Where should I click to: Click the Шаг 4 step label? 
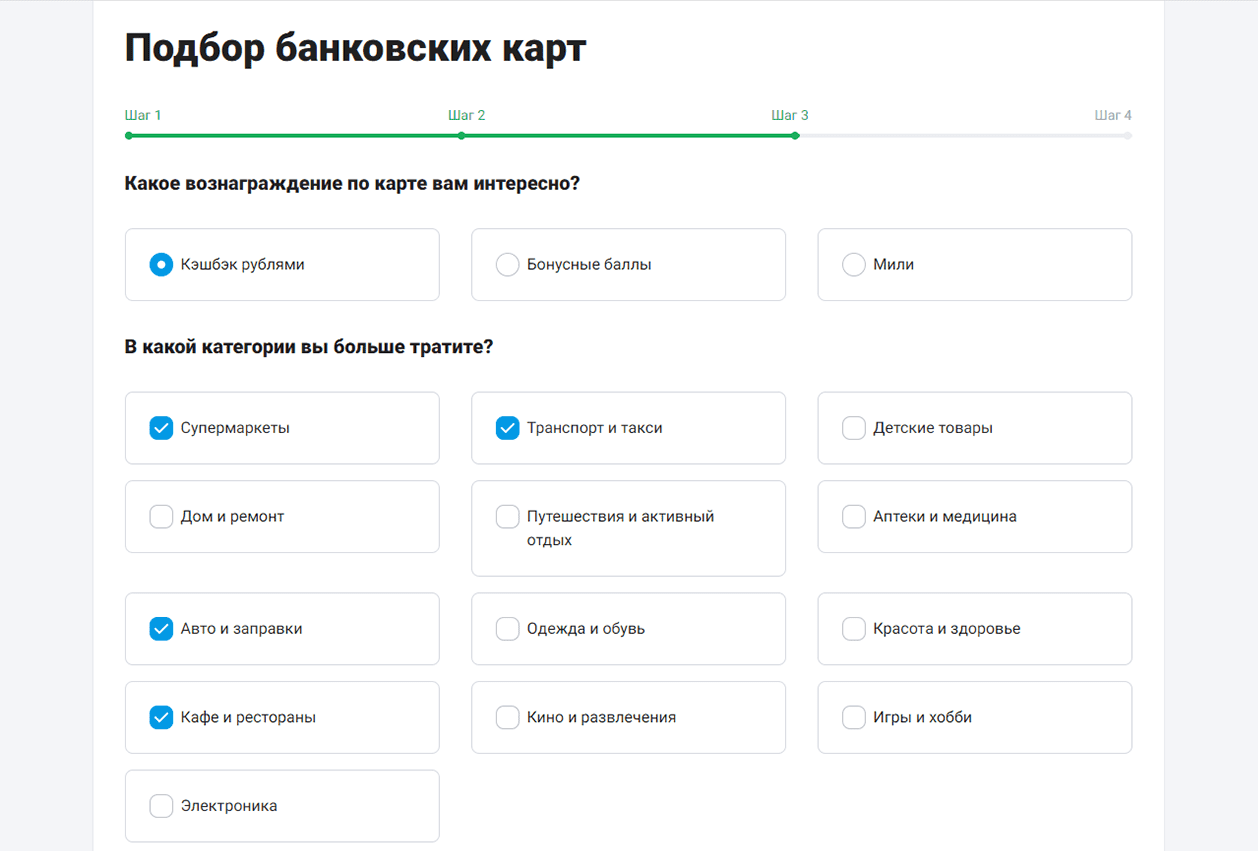click(1113, 115)
